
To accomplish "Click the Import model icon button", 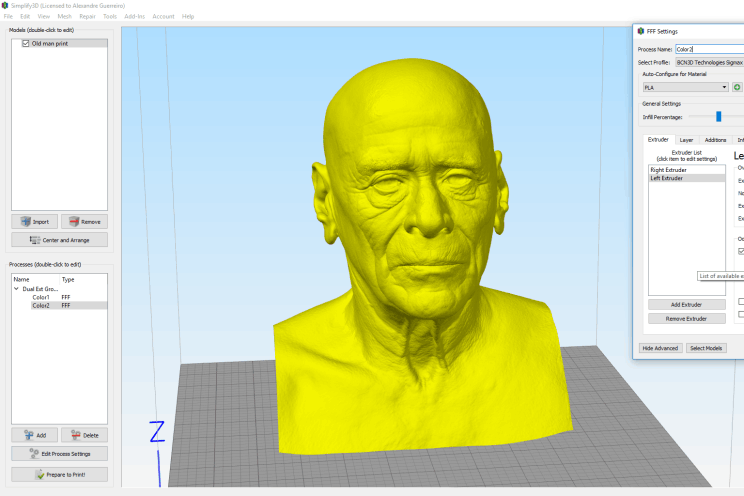I will 34,221.
